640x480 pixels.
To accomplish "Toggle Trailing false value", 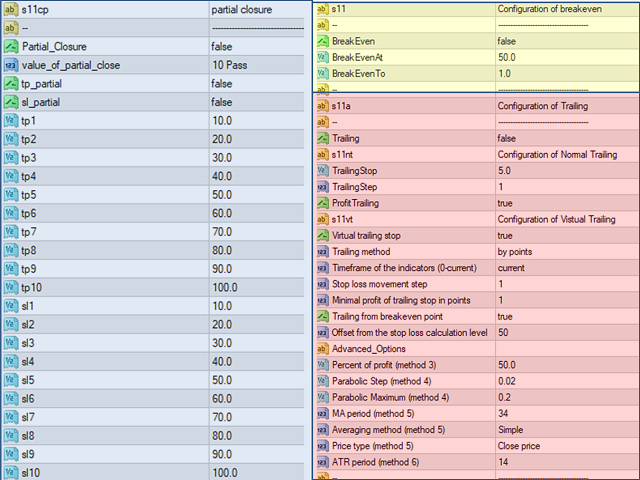I will point(507,138).
